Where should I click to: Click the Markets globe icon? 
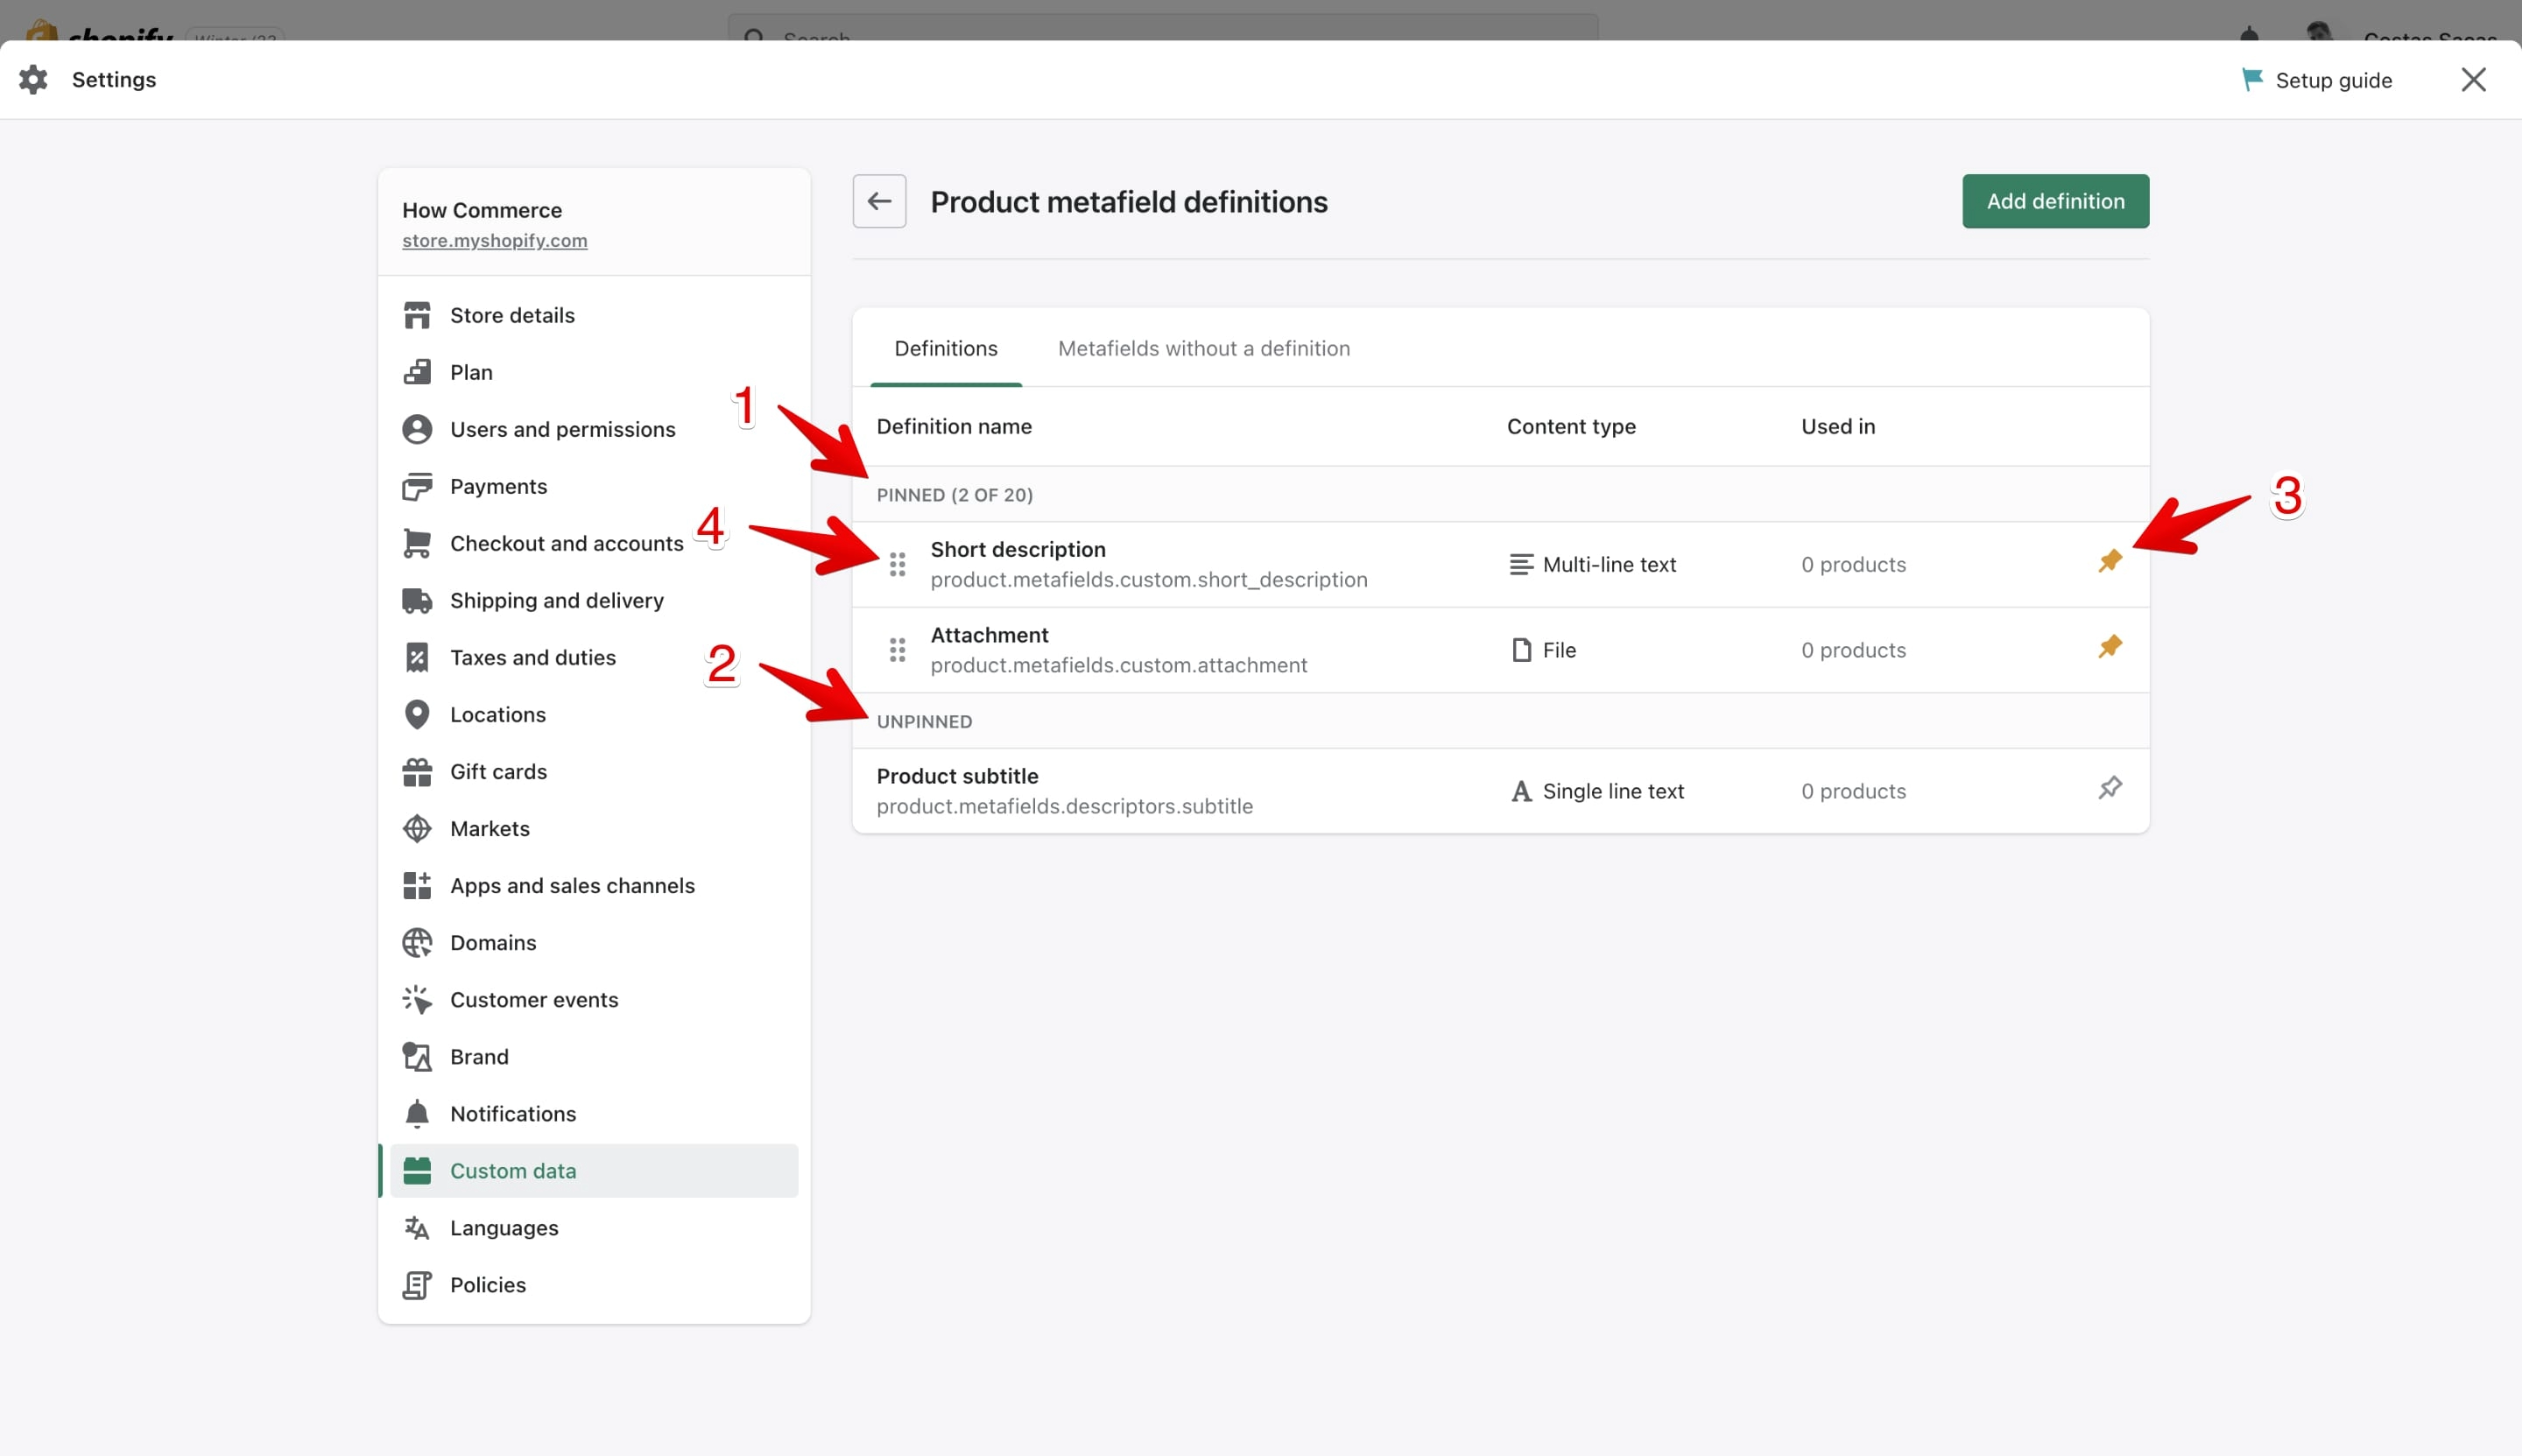click(417, 828)
